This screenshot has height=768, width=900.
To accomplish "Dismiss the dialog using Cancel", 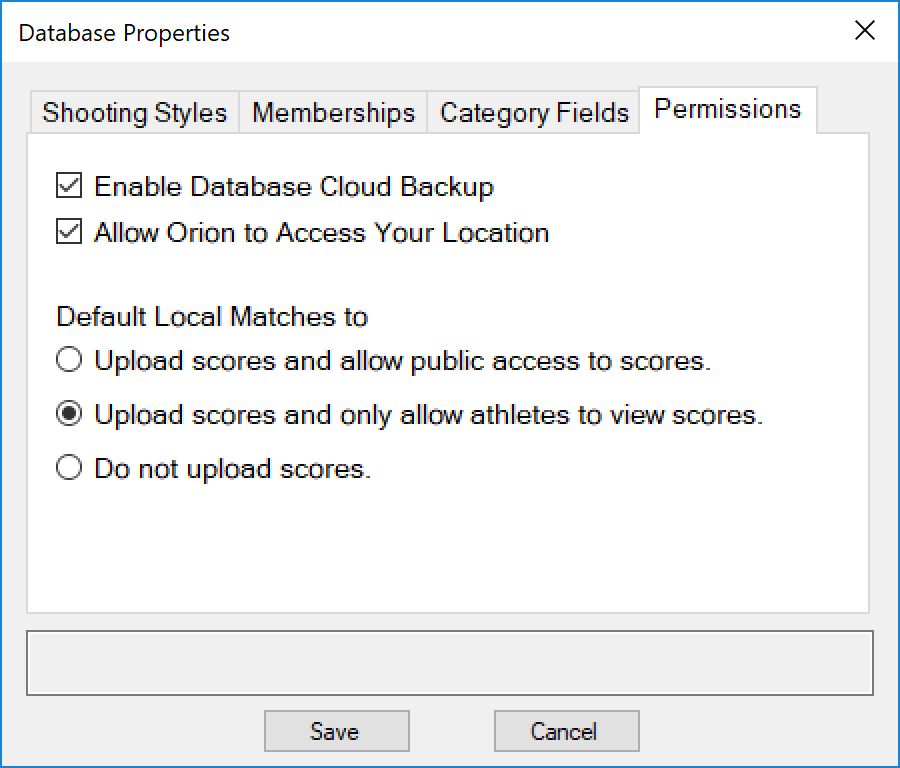I will tap(566, 731).
